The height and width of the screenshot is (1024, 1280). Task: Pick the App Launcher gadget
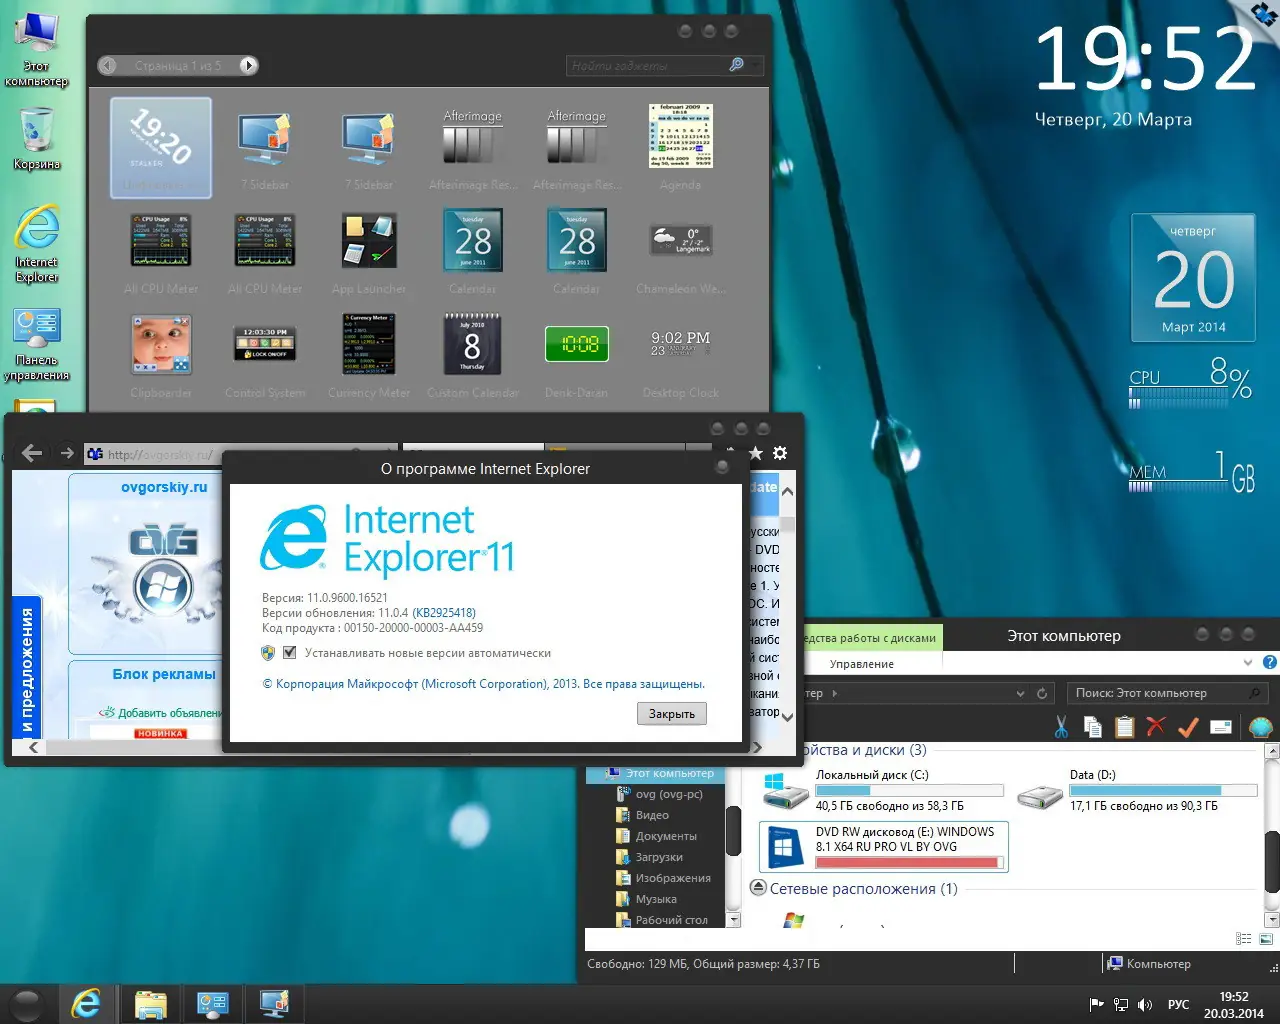(369, 251)
